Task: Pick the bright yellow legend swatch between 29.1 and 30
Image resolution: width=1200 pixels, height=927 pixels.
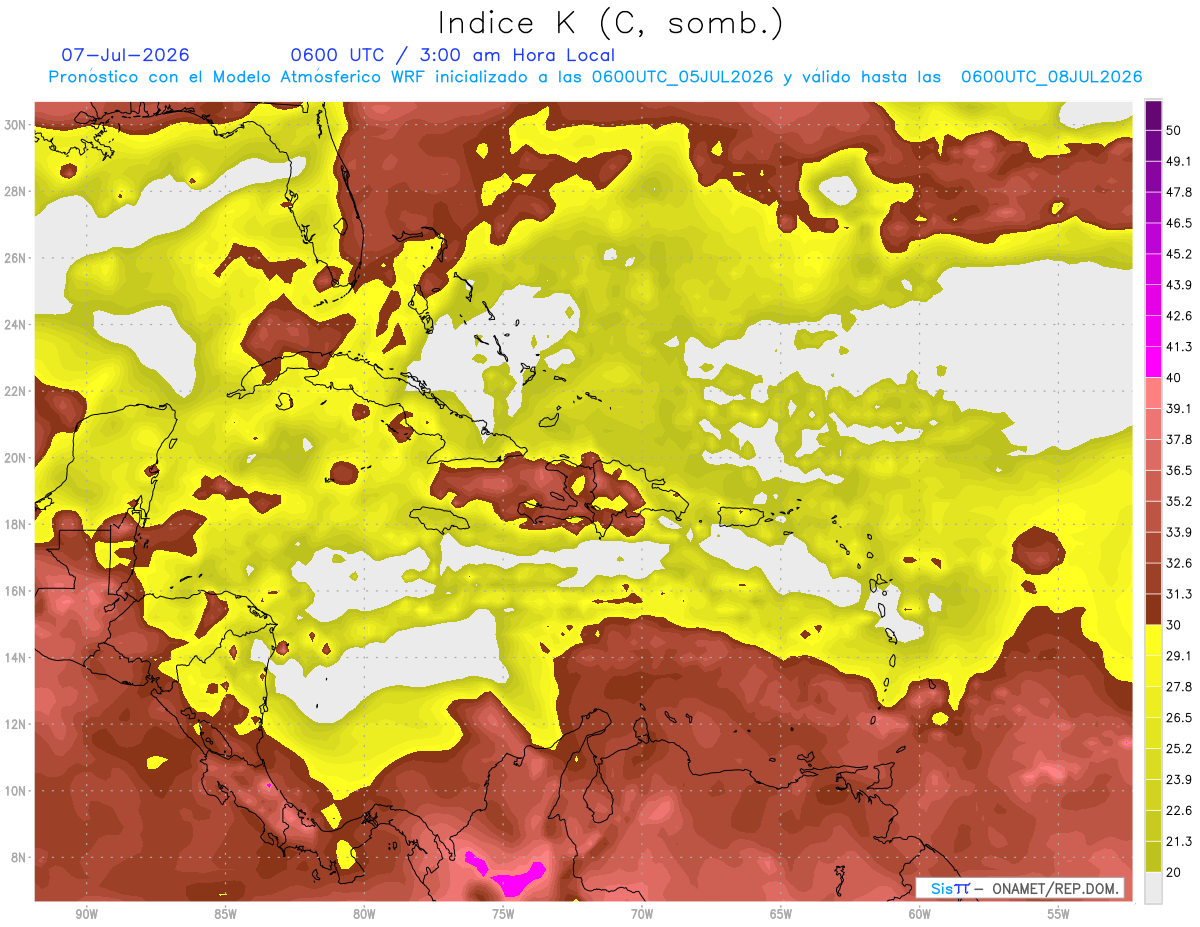Action: [x=1153, y=640]
